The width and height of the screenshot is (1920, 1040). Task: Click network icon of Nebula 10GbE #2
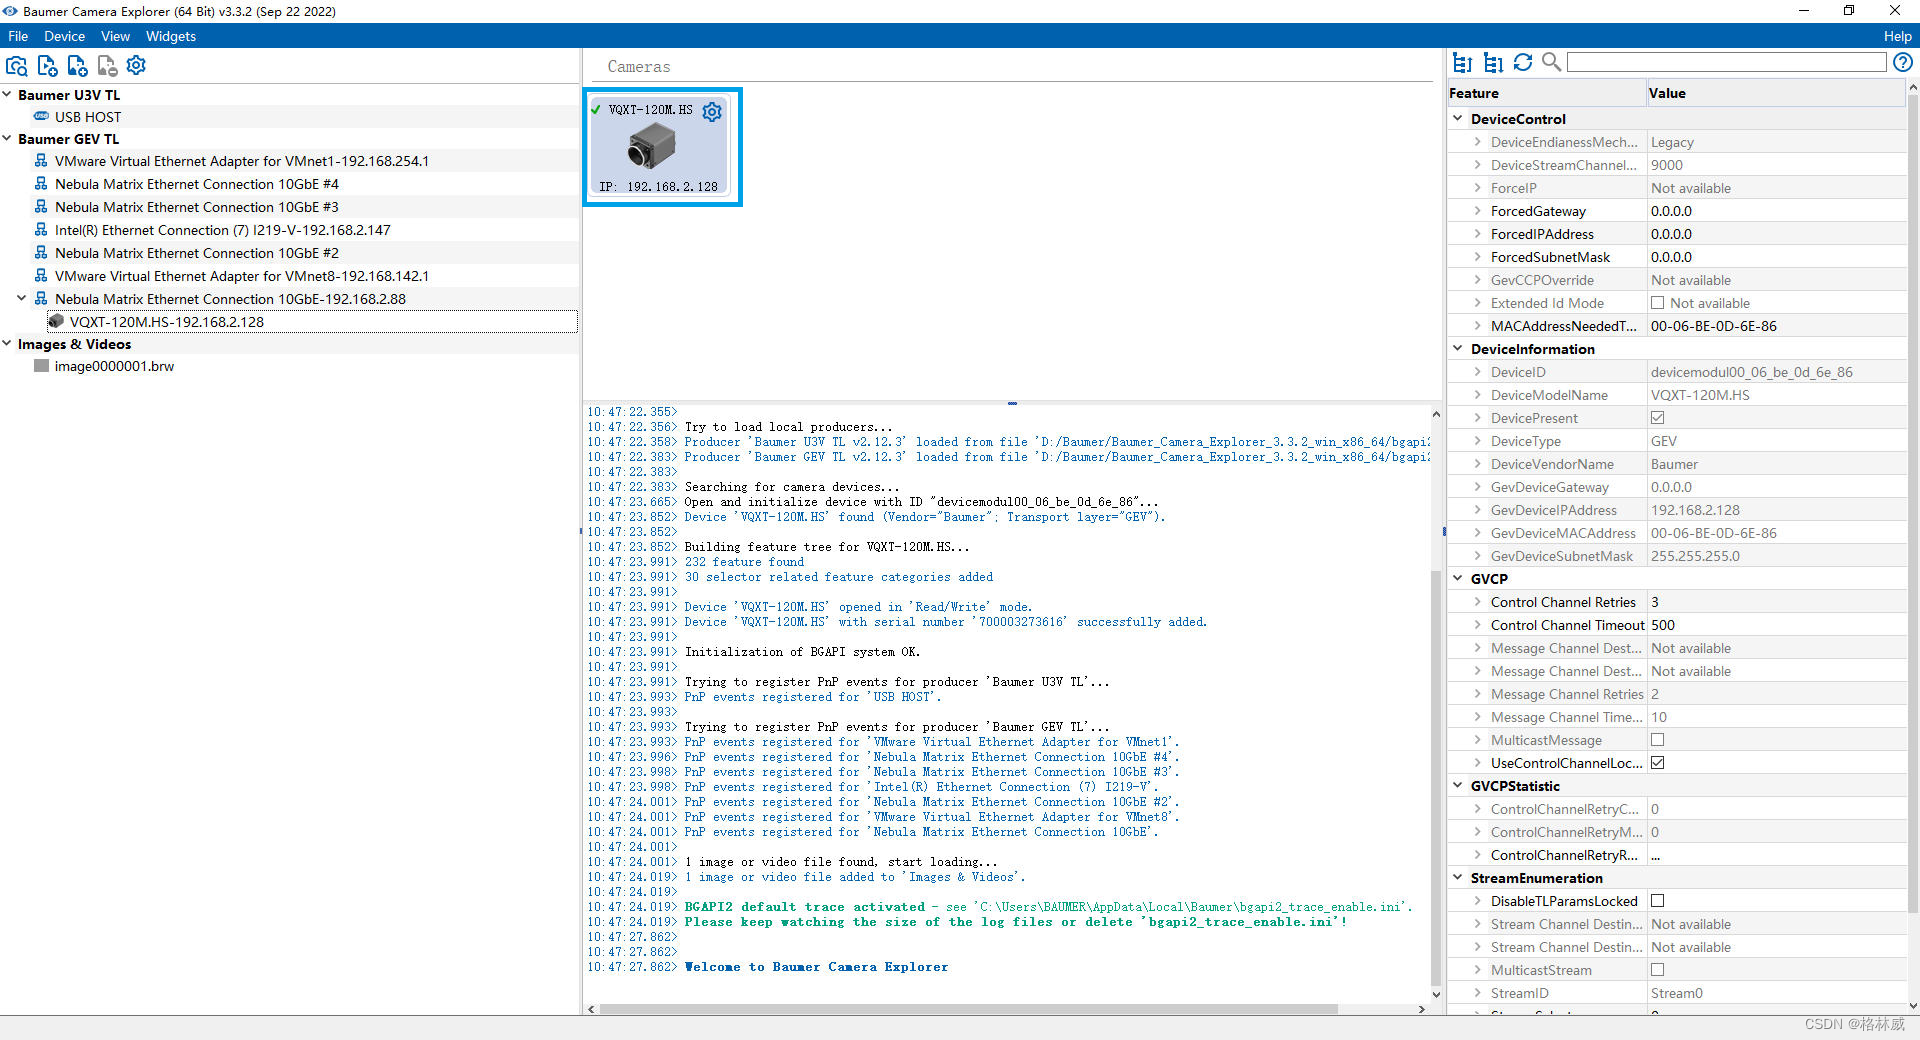tap(41, 252)
